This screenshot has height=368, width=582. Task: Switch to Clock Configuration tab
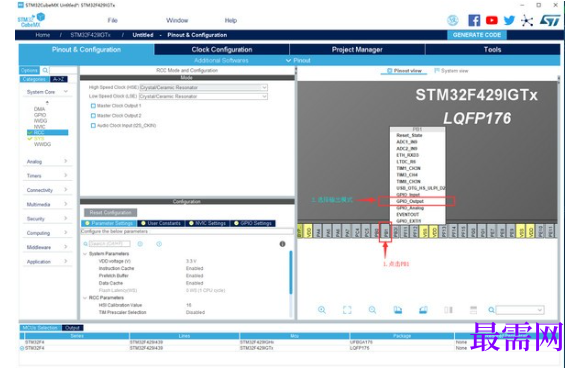[222, 49]
